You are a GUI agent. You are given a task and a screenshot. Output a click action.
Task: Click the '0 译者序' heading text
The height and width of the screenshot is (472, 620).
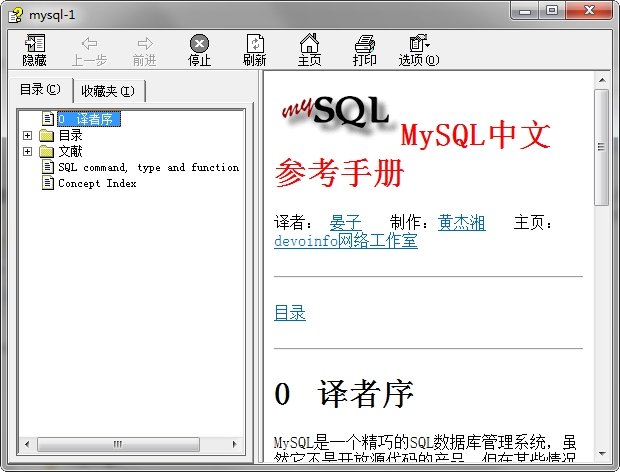(344, 394)
